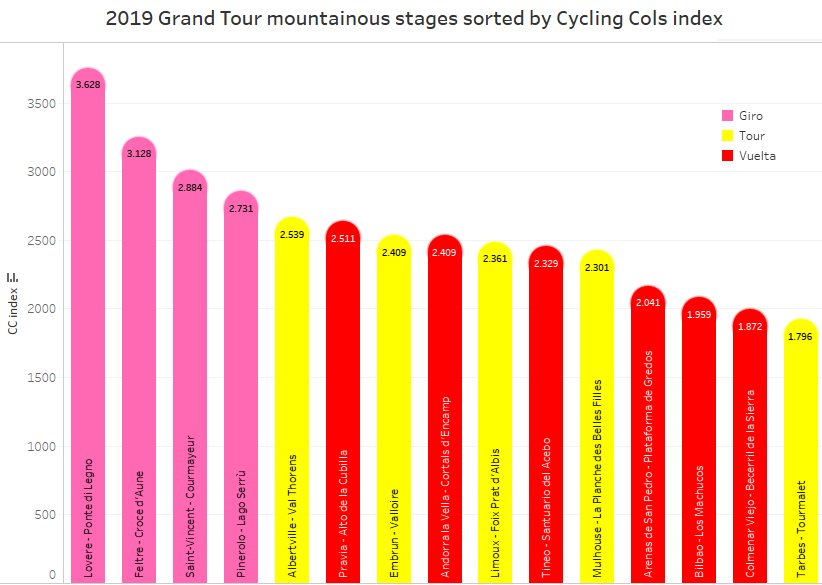This screenshot has height=585, width=822.
Task: Click the yellow Tour legend swatch
Action: (728, 136)
